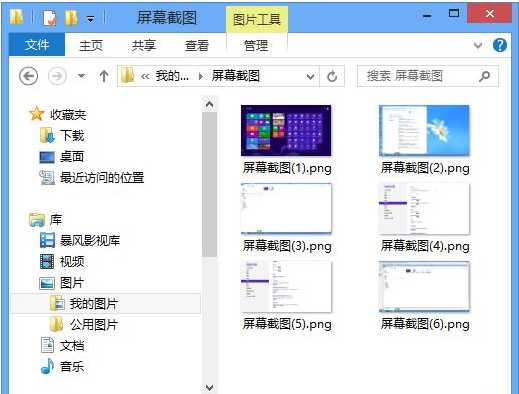
Task: Select the 屏幕截图(3).png thumbnail
Action: click(286, 209)
